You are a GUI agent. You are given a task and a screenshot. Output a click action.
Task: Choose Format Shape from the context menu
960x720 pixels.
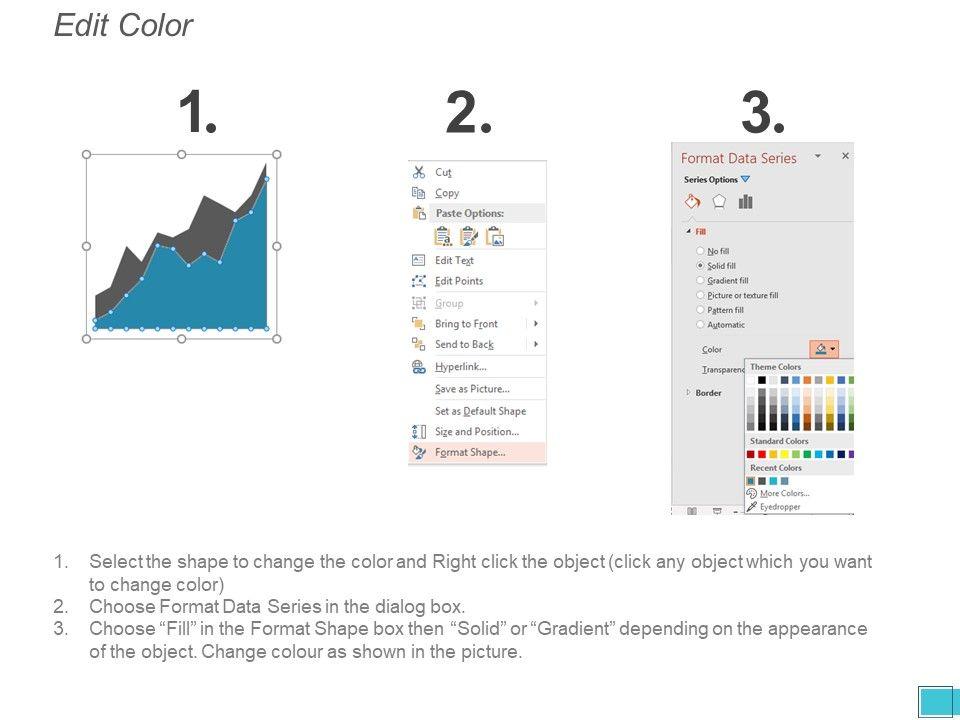click(x=470, y=452)
